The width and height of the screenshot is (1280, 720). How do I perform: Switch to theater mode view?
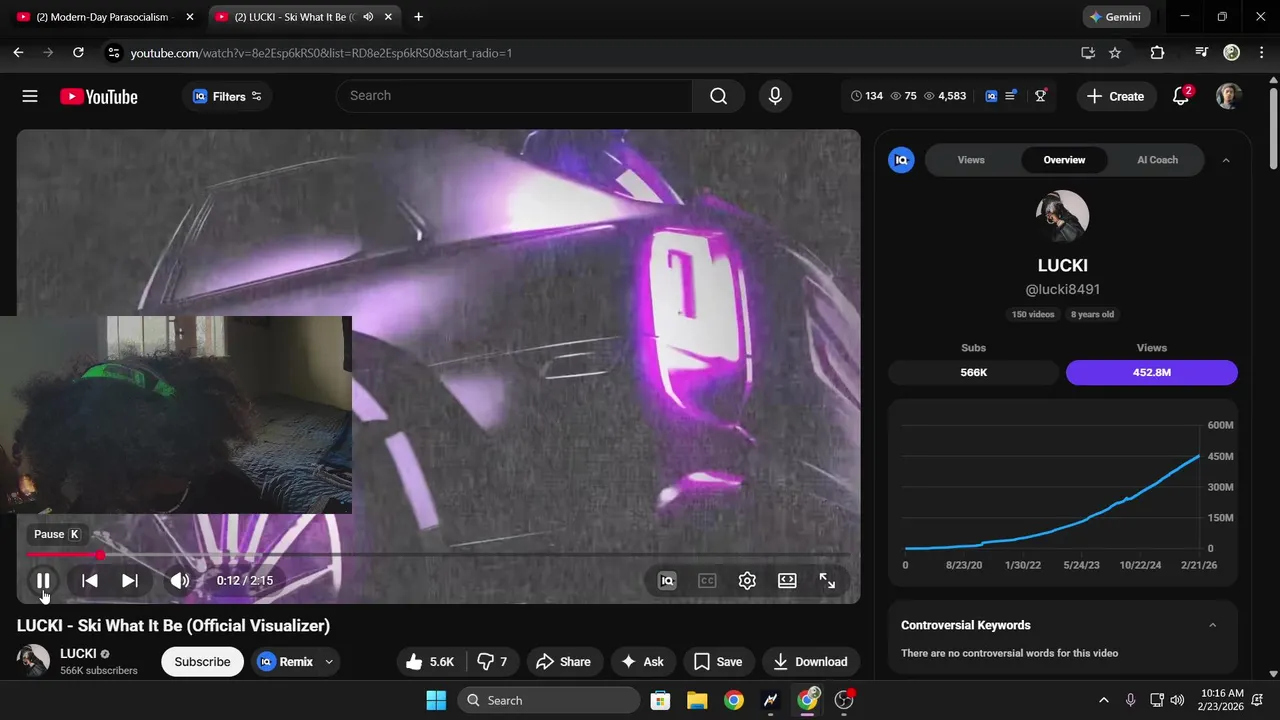(x=787, y=580)
